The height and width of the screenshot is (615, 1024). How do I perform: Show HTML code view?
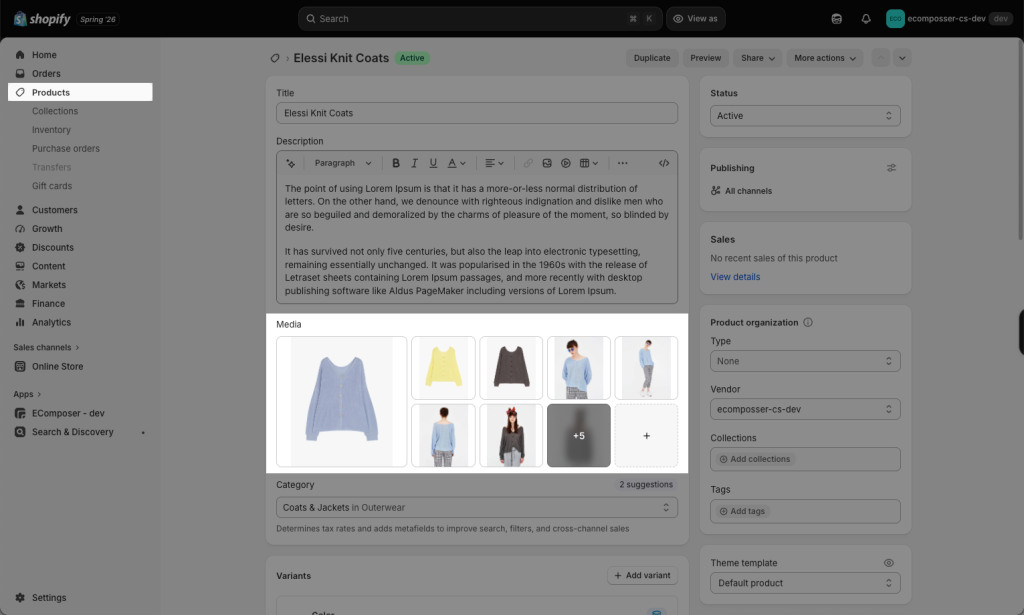(664, 163)
